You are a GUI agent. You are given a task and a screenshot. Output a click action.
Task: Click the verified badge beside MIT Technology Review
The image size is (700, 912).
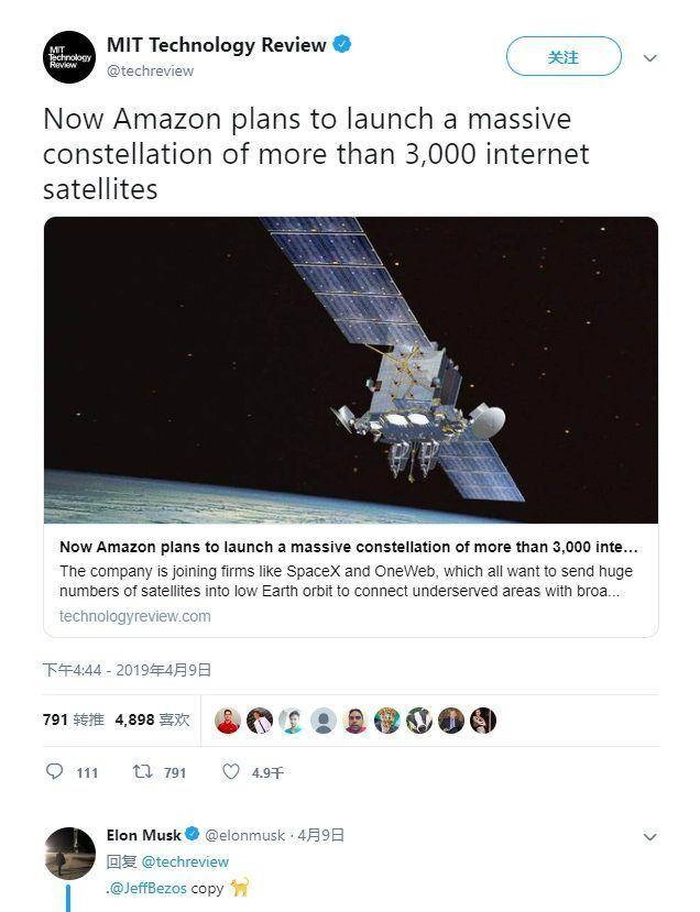342,45
